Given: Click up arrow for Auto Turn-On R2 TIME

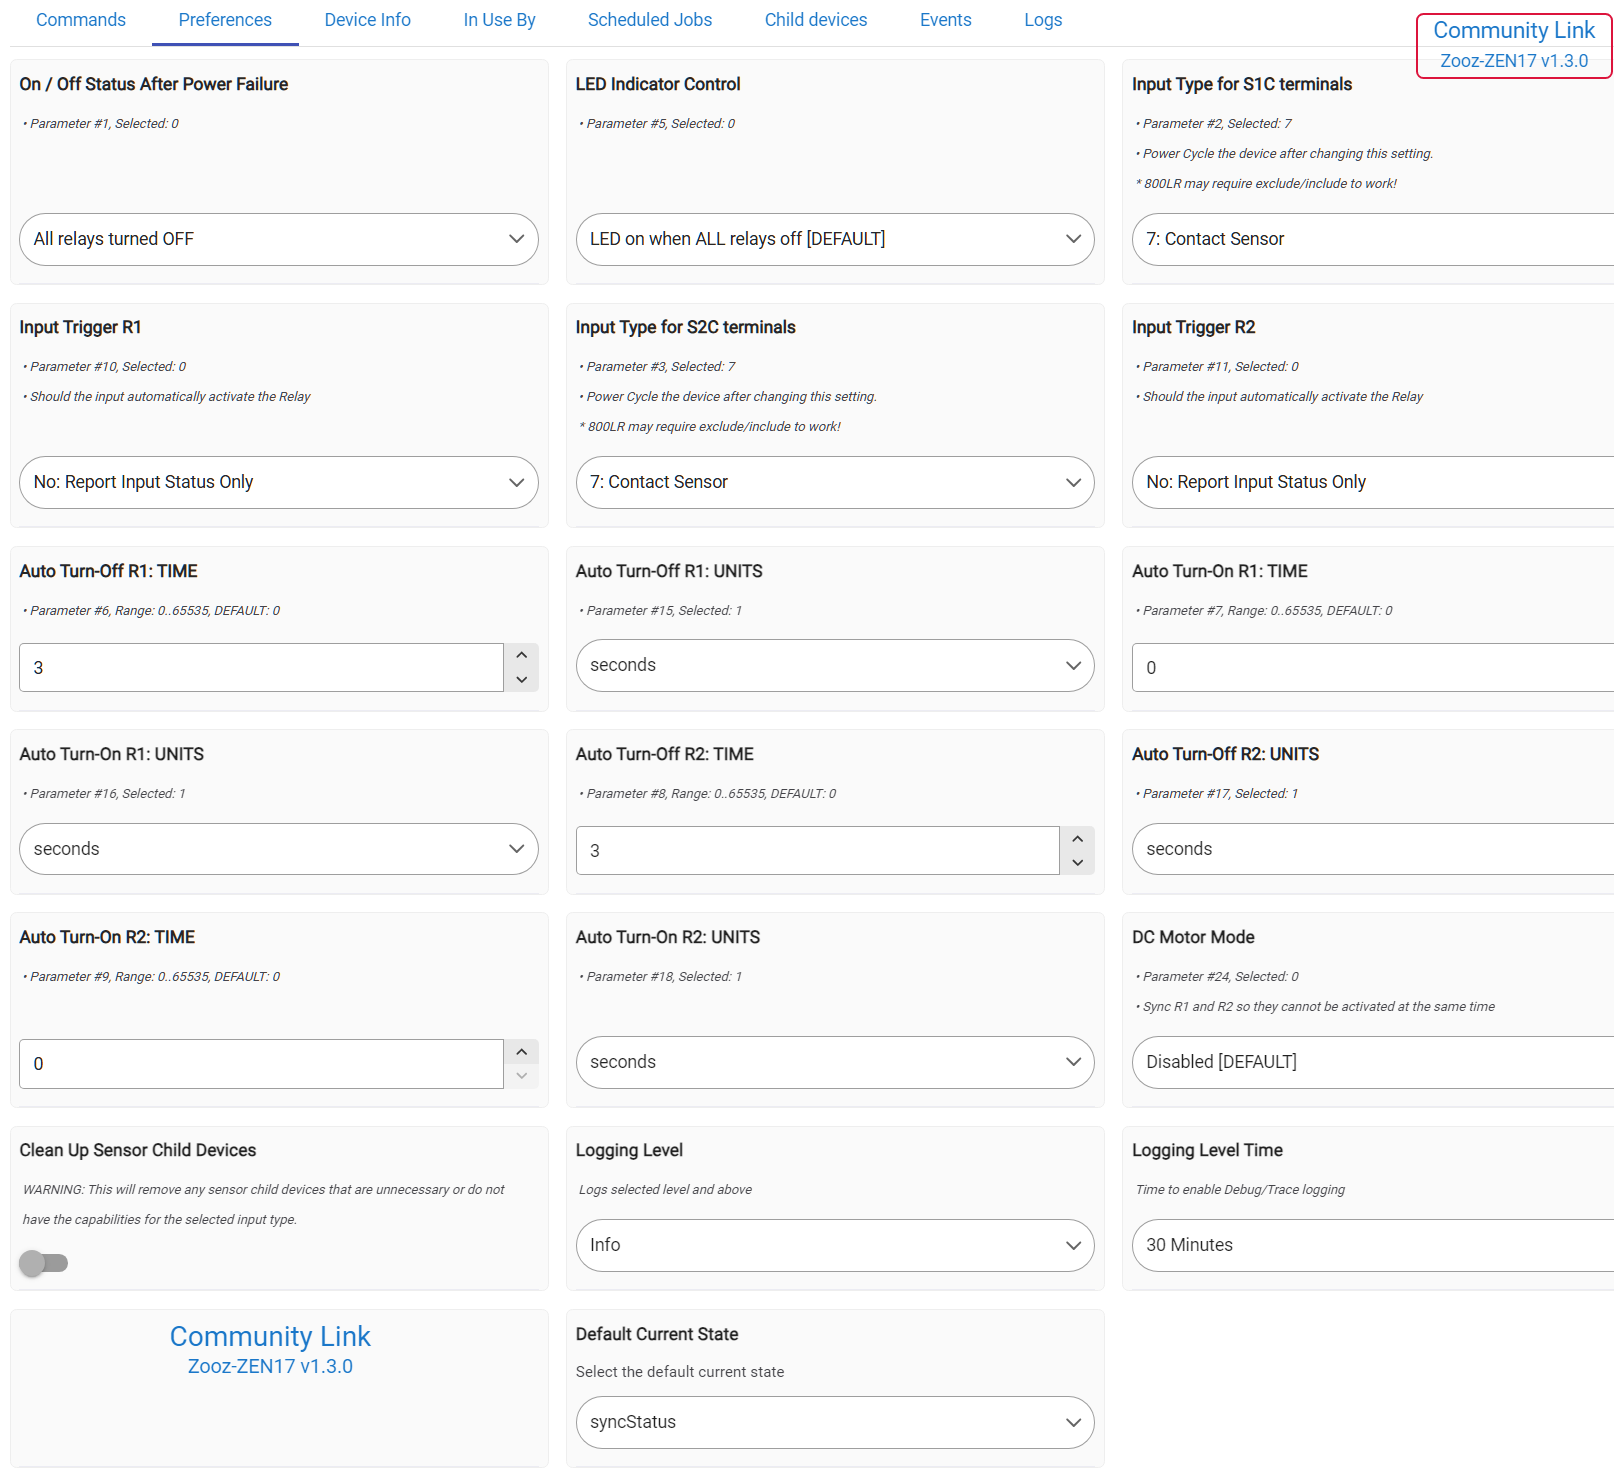Looking at the screenshot, I should pos(521,1052).
